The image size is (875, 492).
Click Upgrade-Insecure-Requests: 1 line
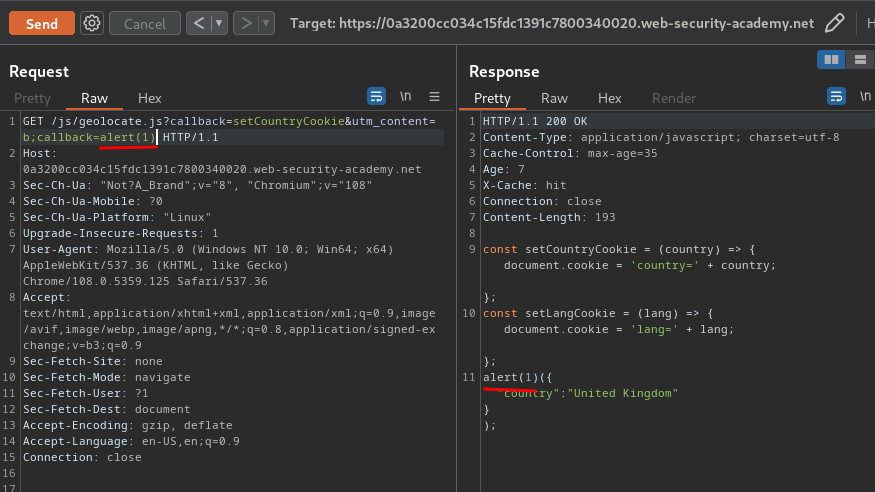[121, 233]
